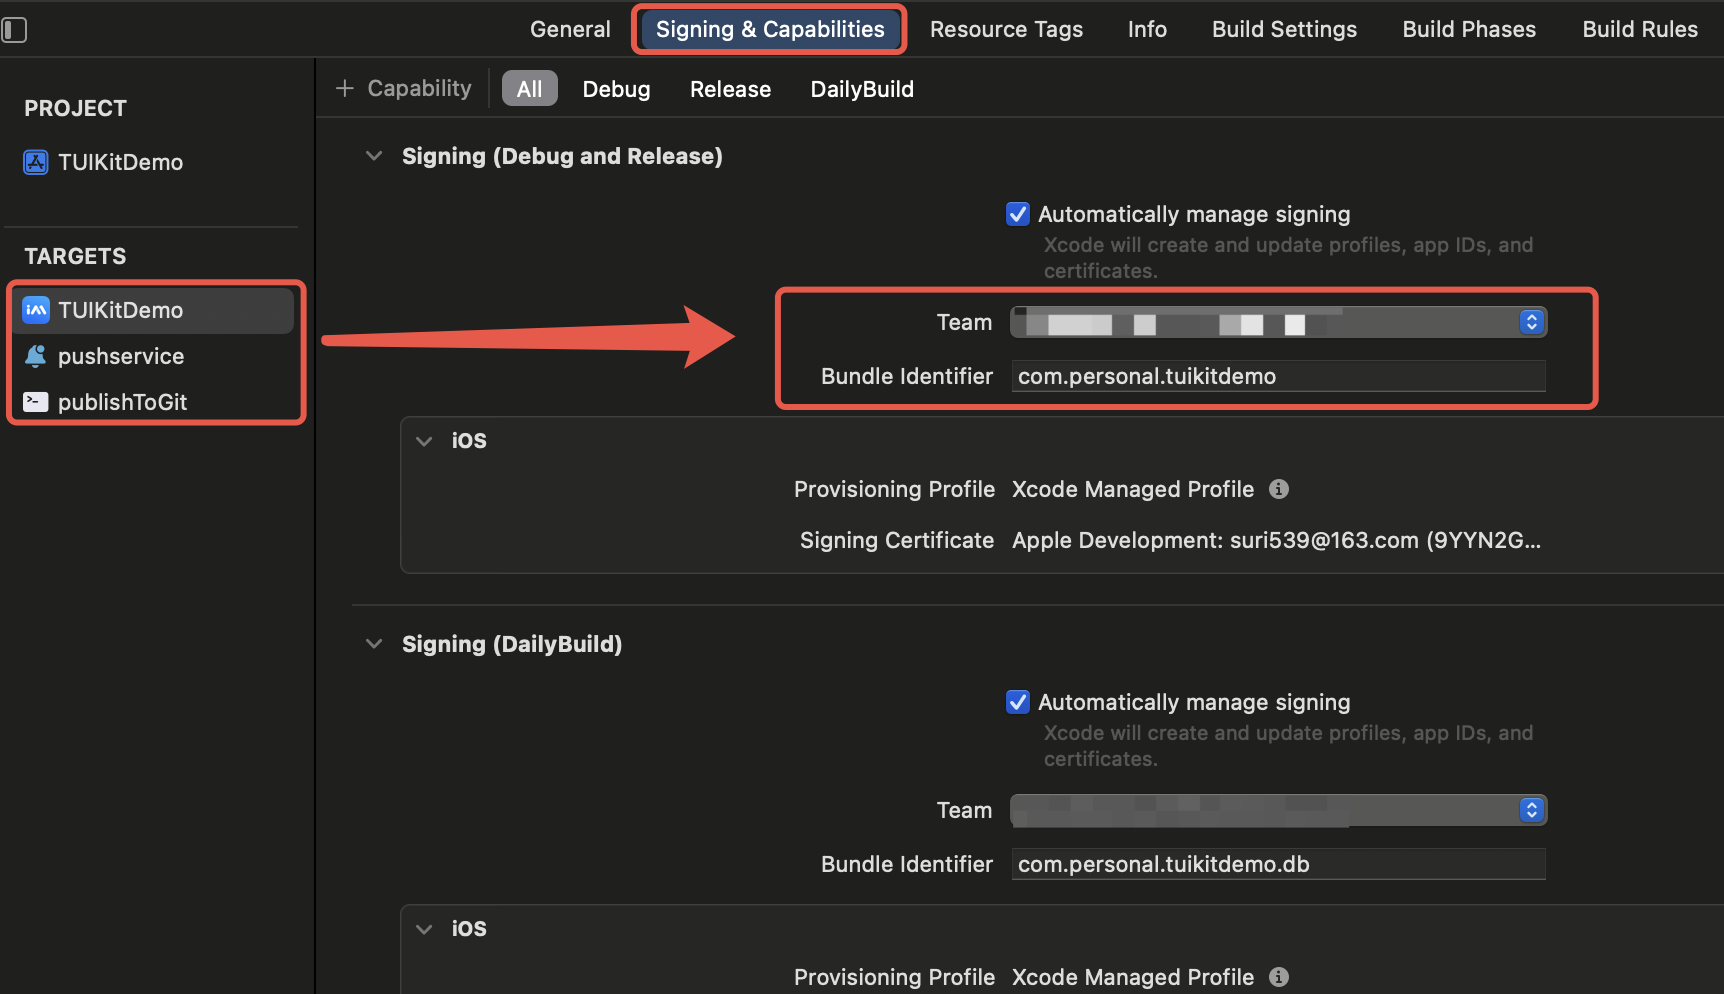Select the DailyBuild configuration filter
This screenshot has width=1724, height=994.
(862, 89)
